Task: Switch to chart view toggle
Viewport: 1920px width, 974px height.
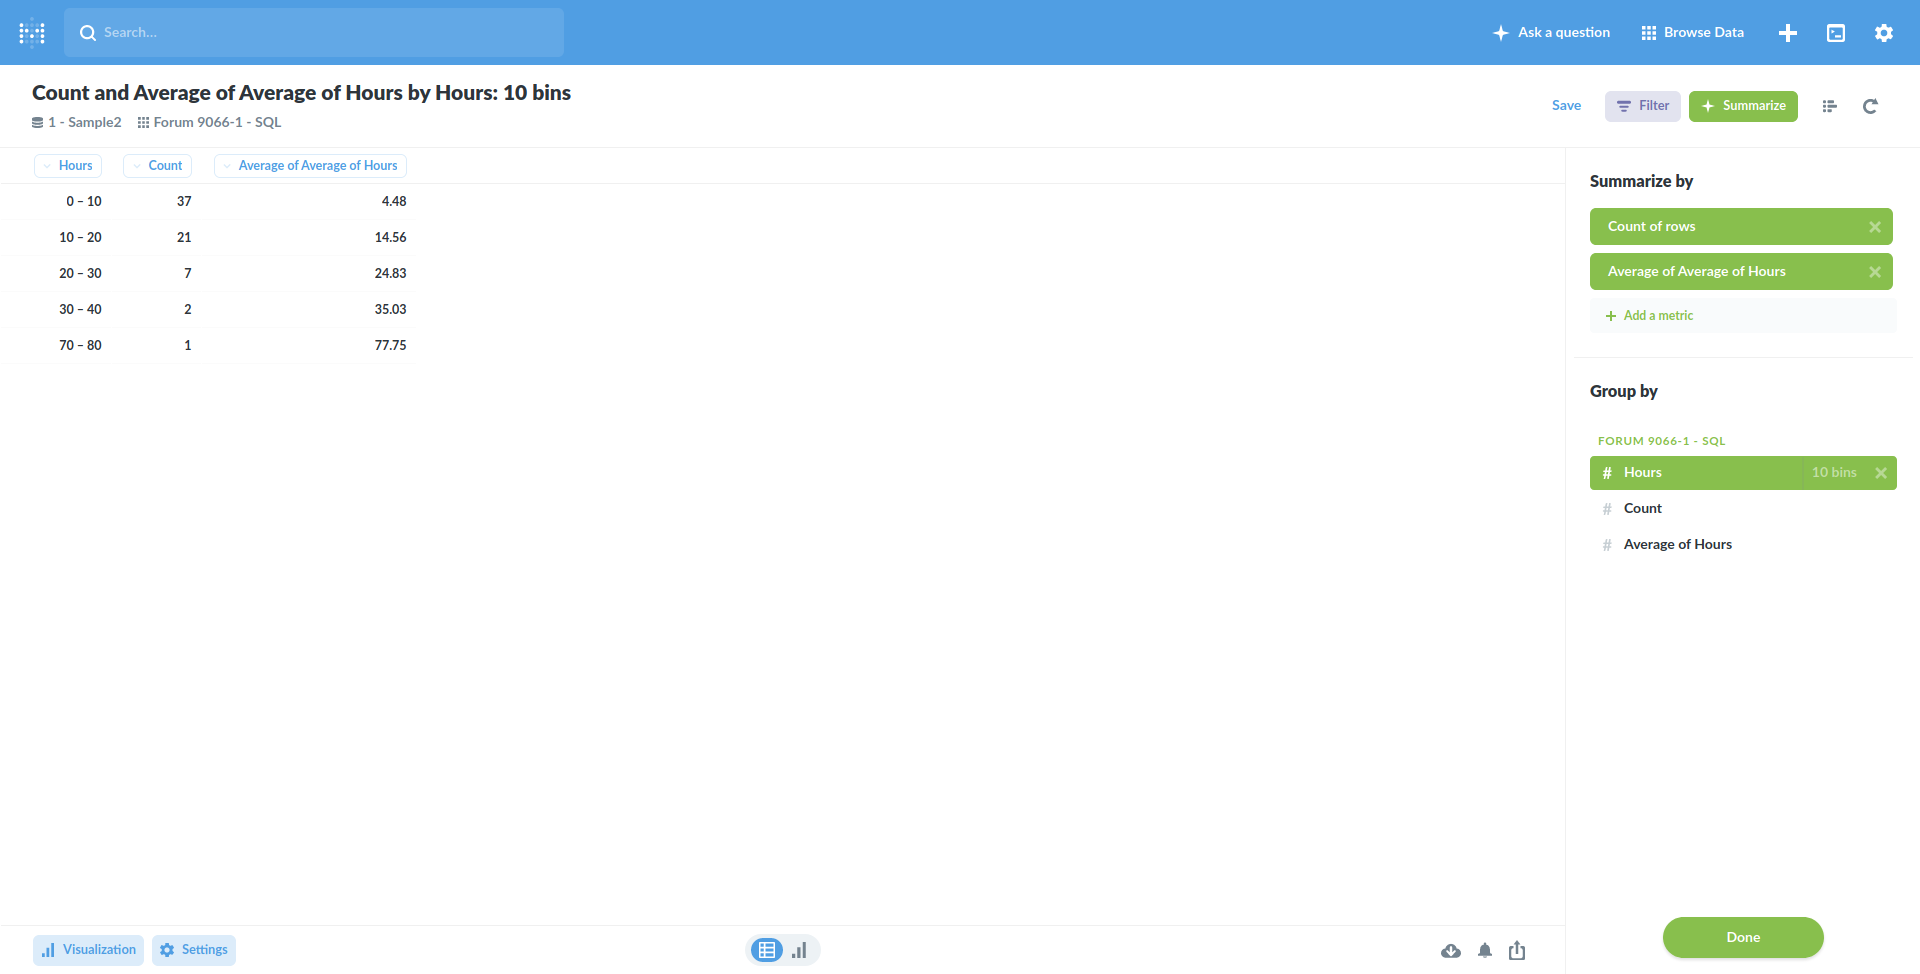Action: coord(799,950)
